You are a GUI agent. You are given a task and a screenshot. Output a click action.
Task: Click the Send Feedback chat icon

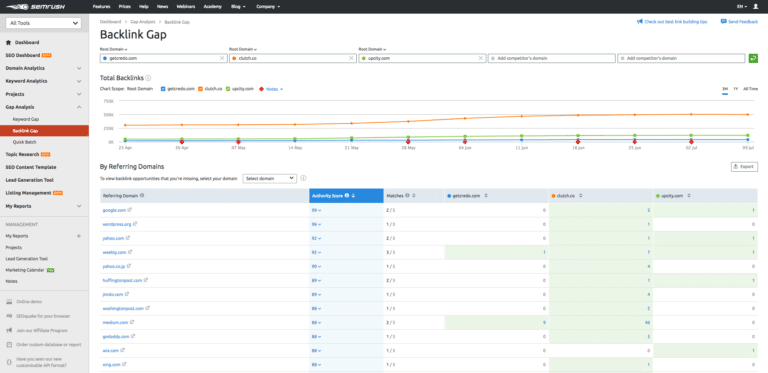coord(724,22)
